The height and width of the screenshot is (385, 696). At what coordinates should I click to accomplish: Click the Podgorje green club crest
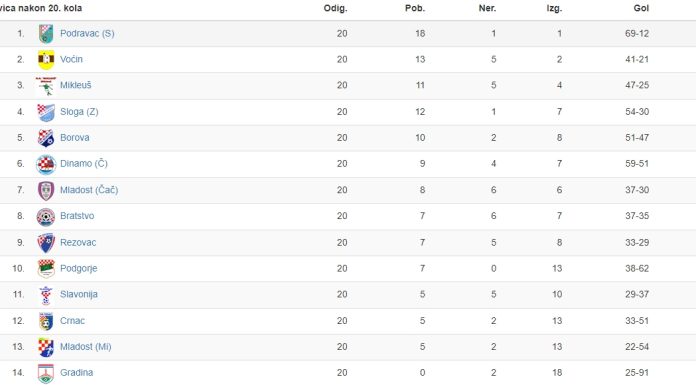[46, 269]
